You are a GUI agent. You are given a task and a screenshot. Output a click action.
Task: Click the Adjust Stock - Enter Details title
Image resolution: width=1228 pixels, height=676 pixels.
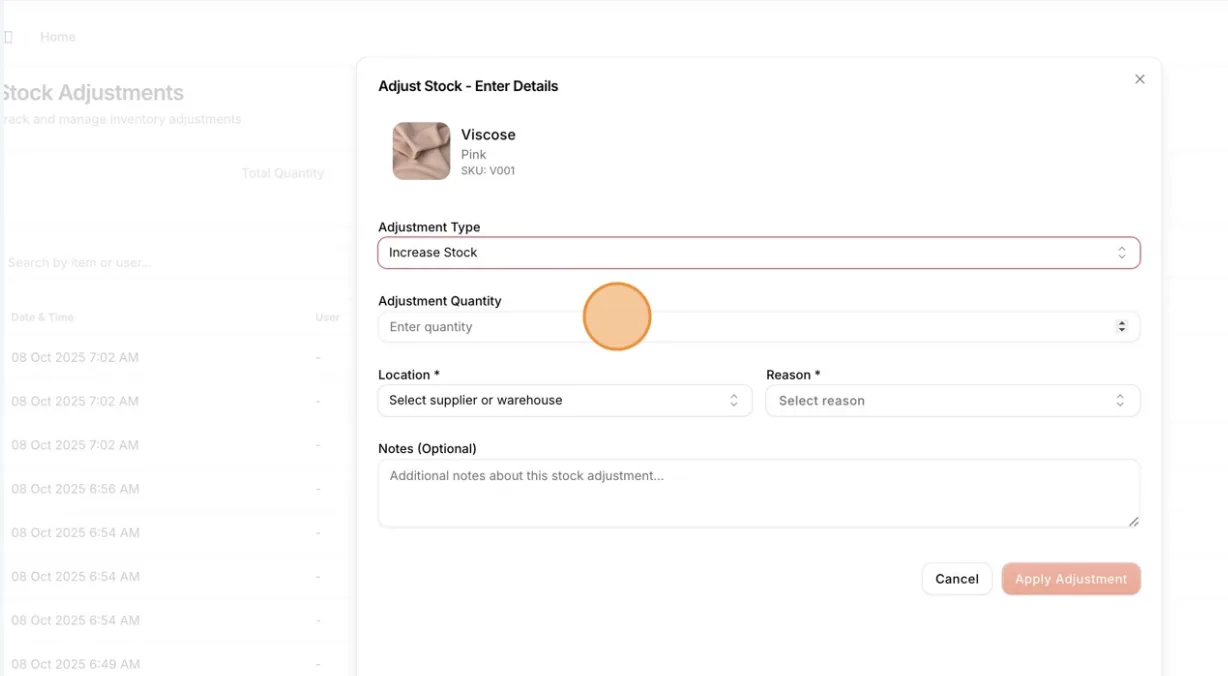tap(468, 86)
